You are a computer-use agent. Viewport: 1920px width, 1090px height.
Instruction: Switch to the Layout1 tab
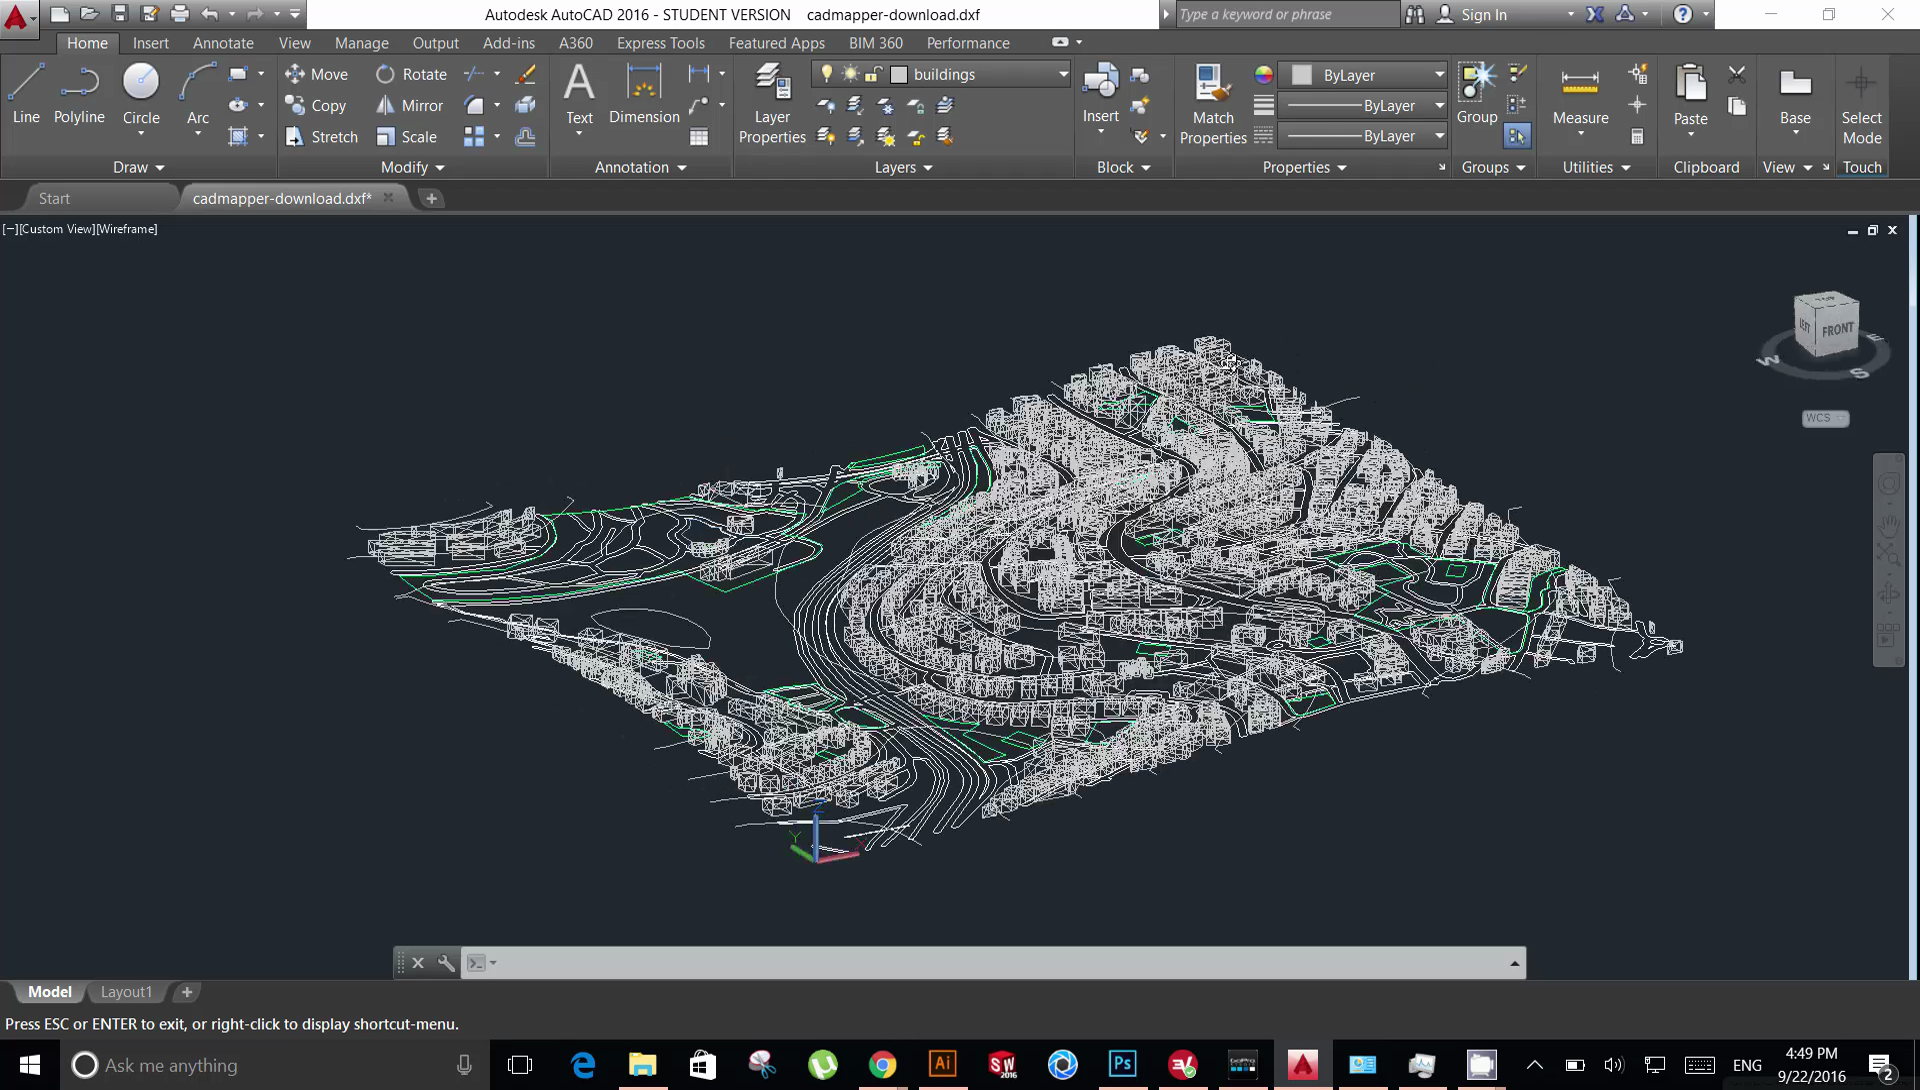[126, 992]
